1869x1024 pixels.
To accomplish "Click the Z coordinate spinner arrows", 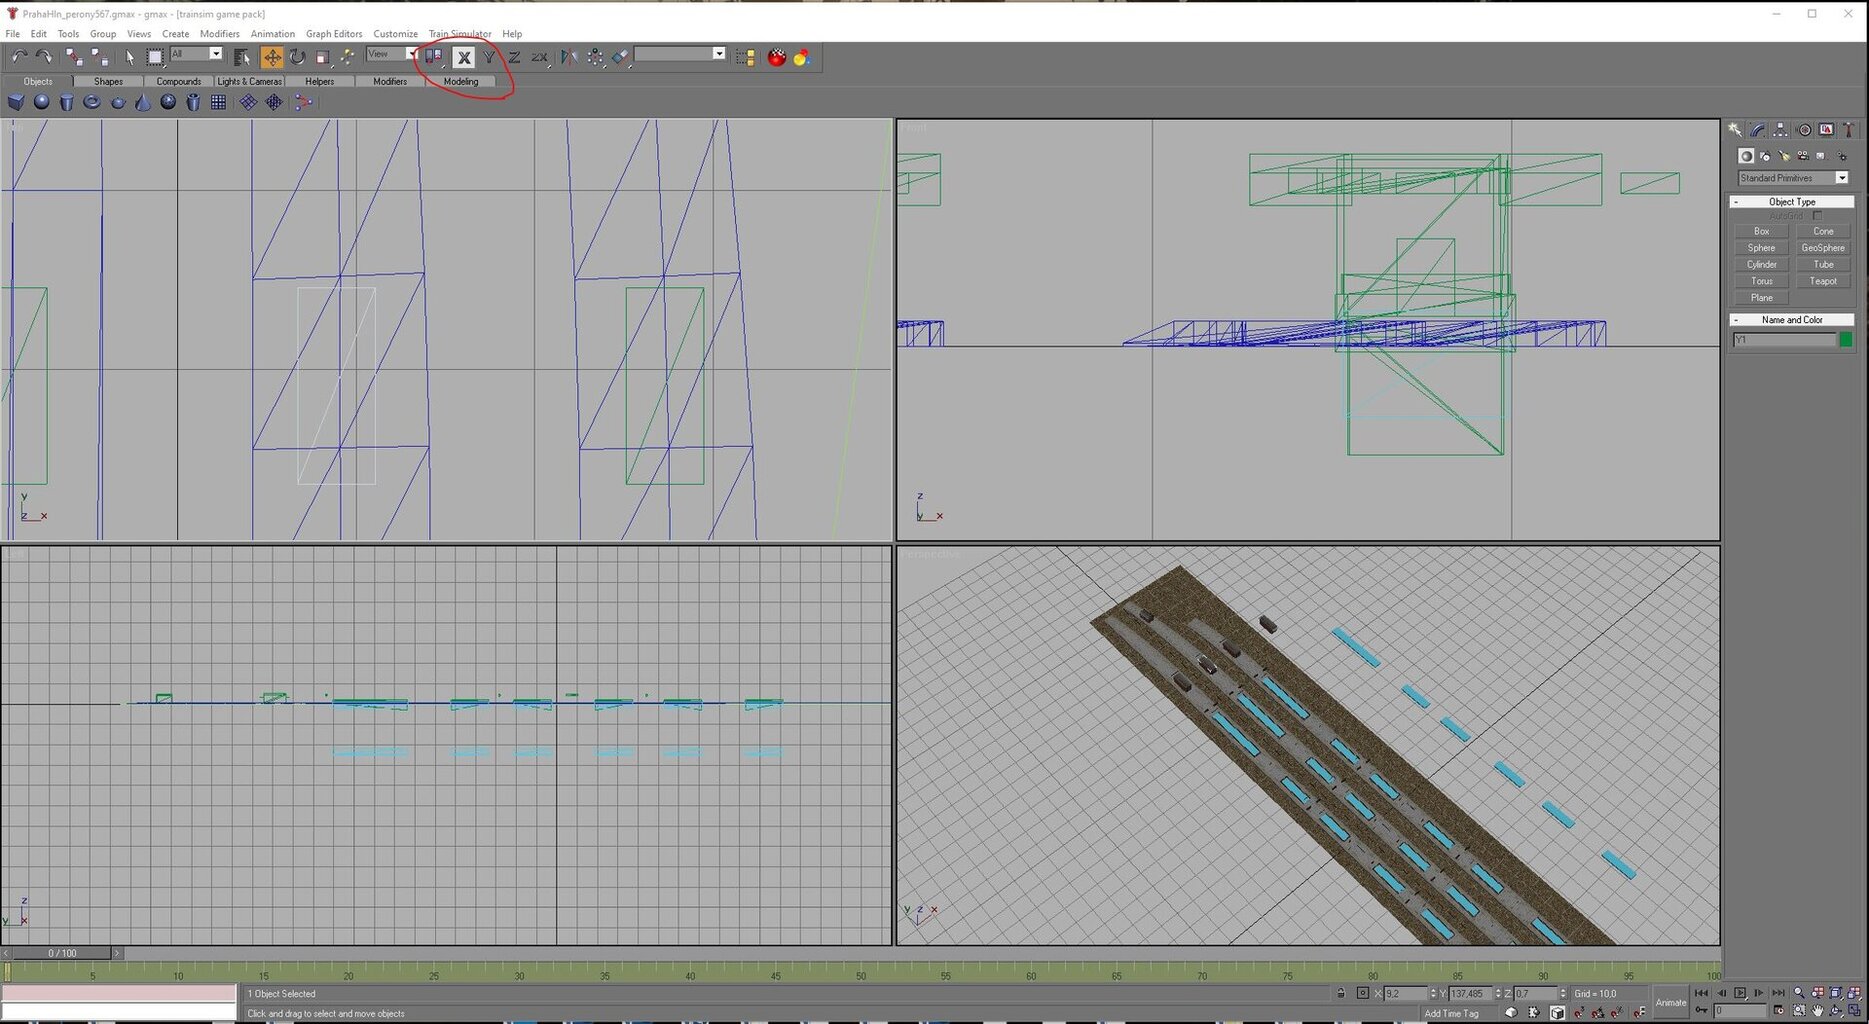I will pyautogui.click(x=1563, y=993).
